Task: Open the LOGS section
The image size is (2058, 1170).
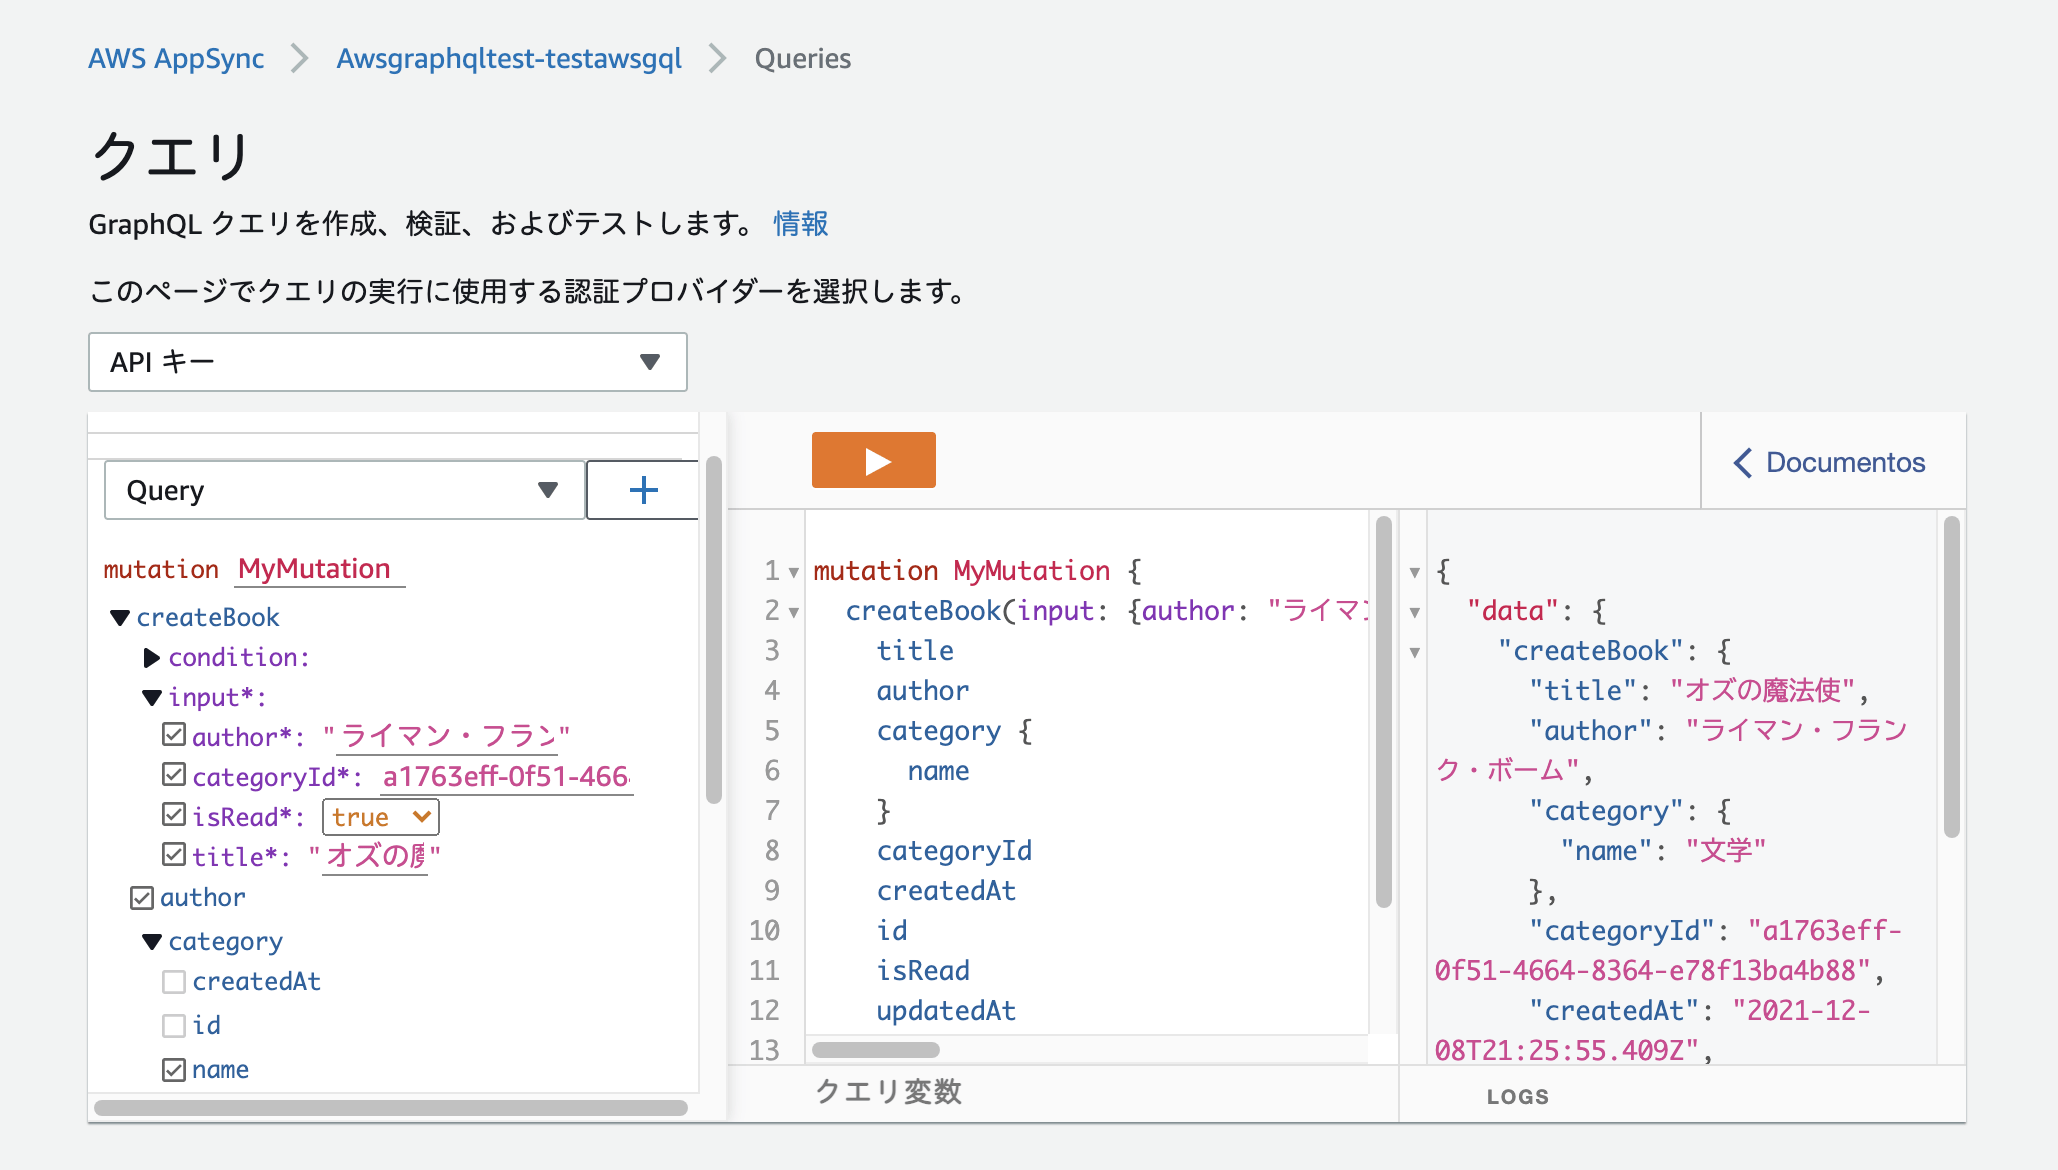Action: point(1517,1097)
